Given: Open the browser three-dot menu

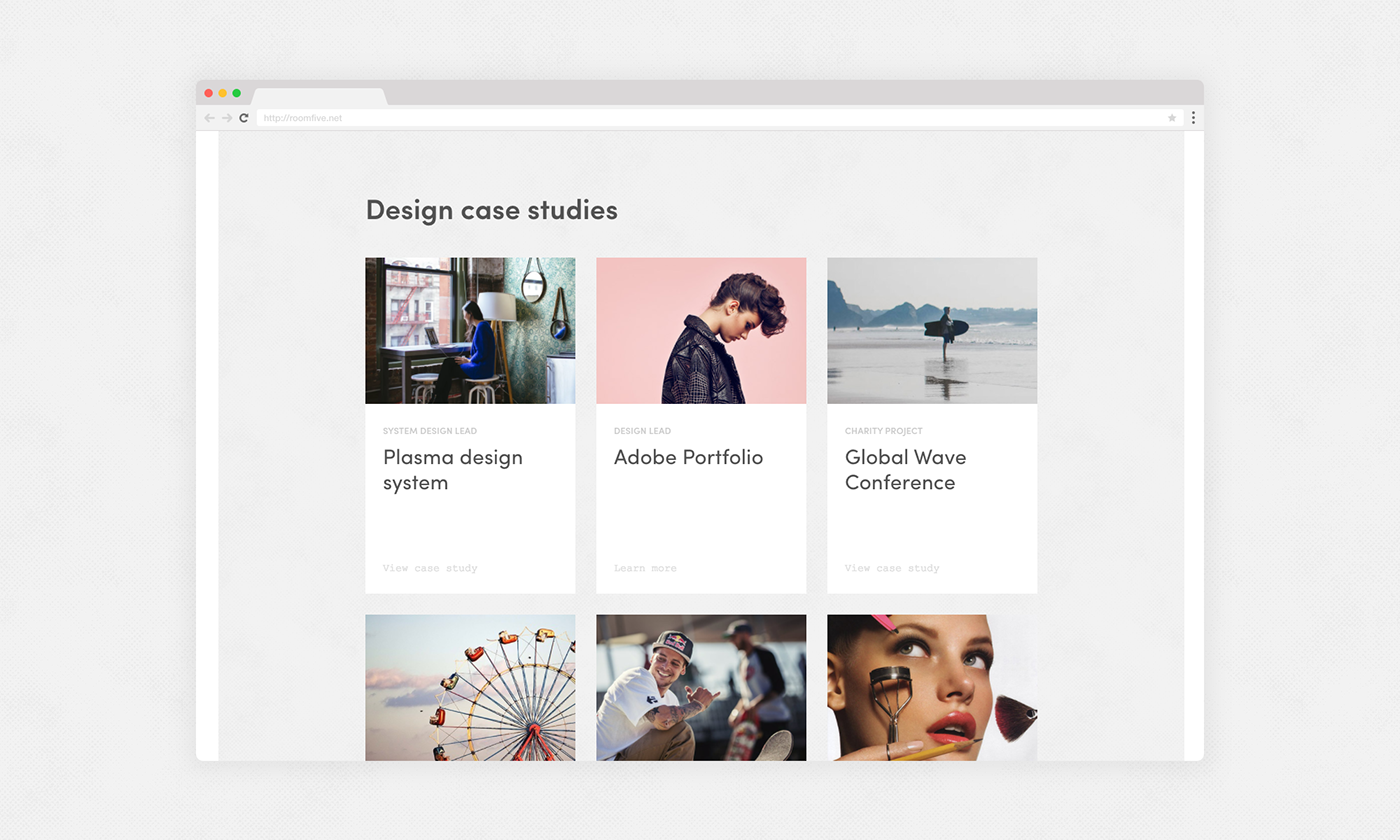Looking at the screenshot, I should pyautogui.click(x=1193, y=118).
